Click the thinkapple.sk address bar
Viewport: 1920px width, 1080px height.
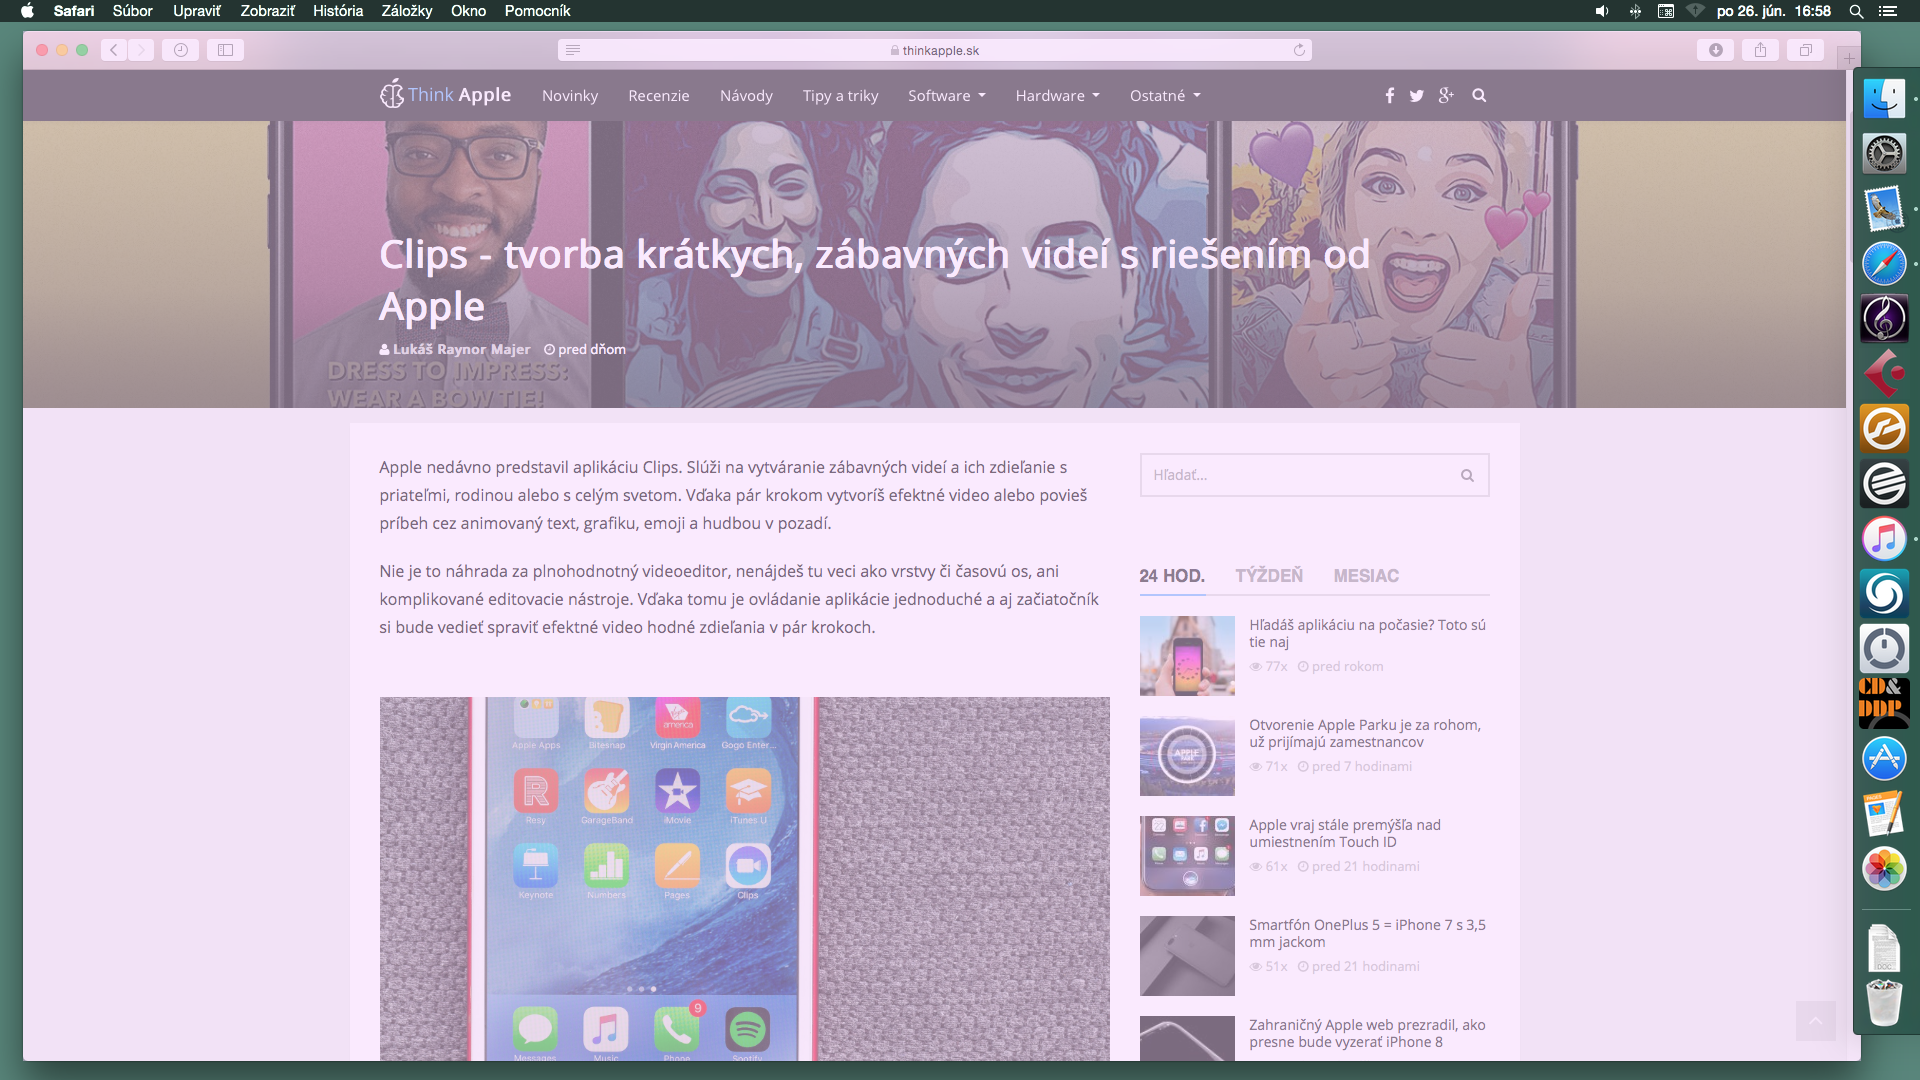935,50
